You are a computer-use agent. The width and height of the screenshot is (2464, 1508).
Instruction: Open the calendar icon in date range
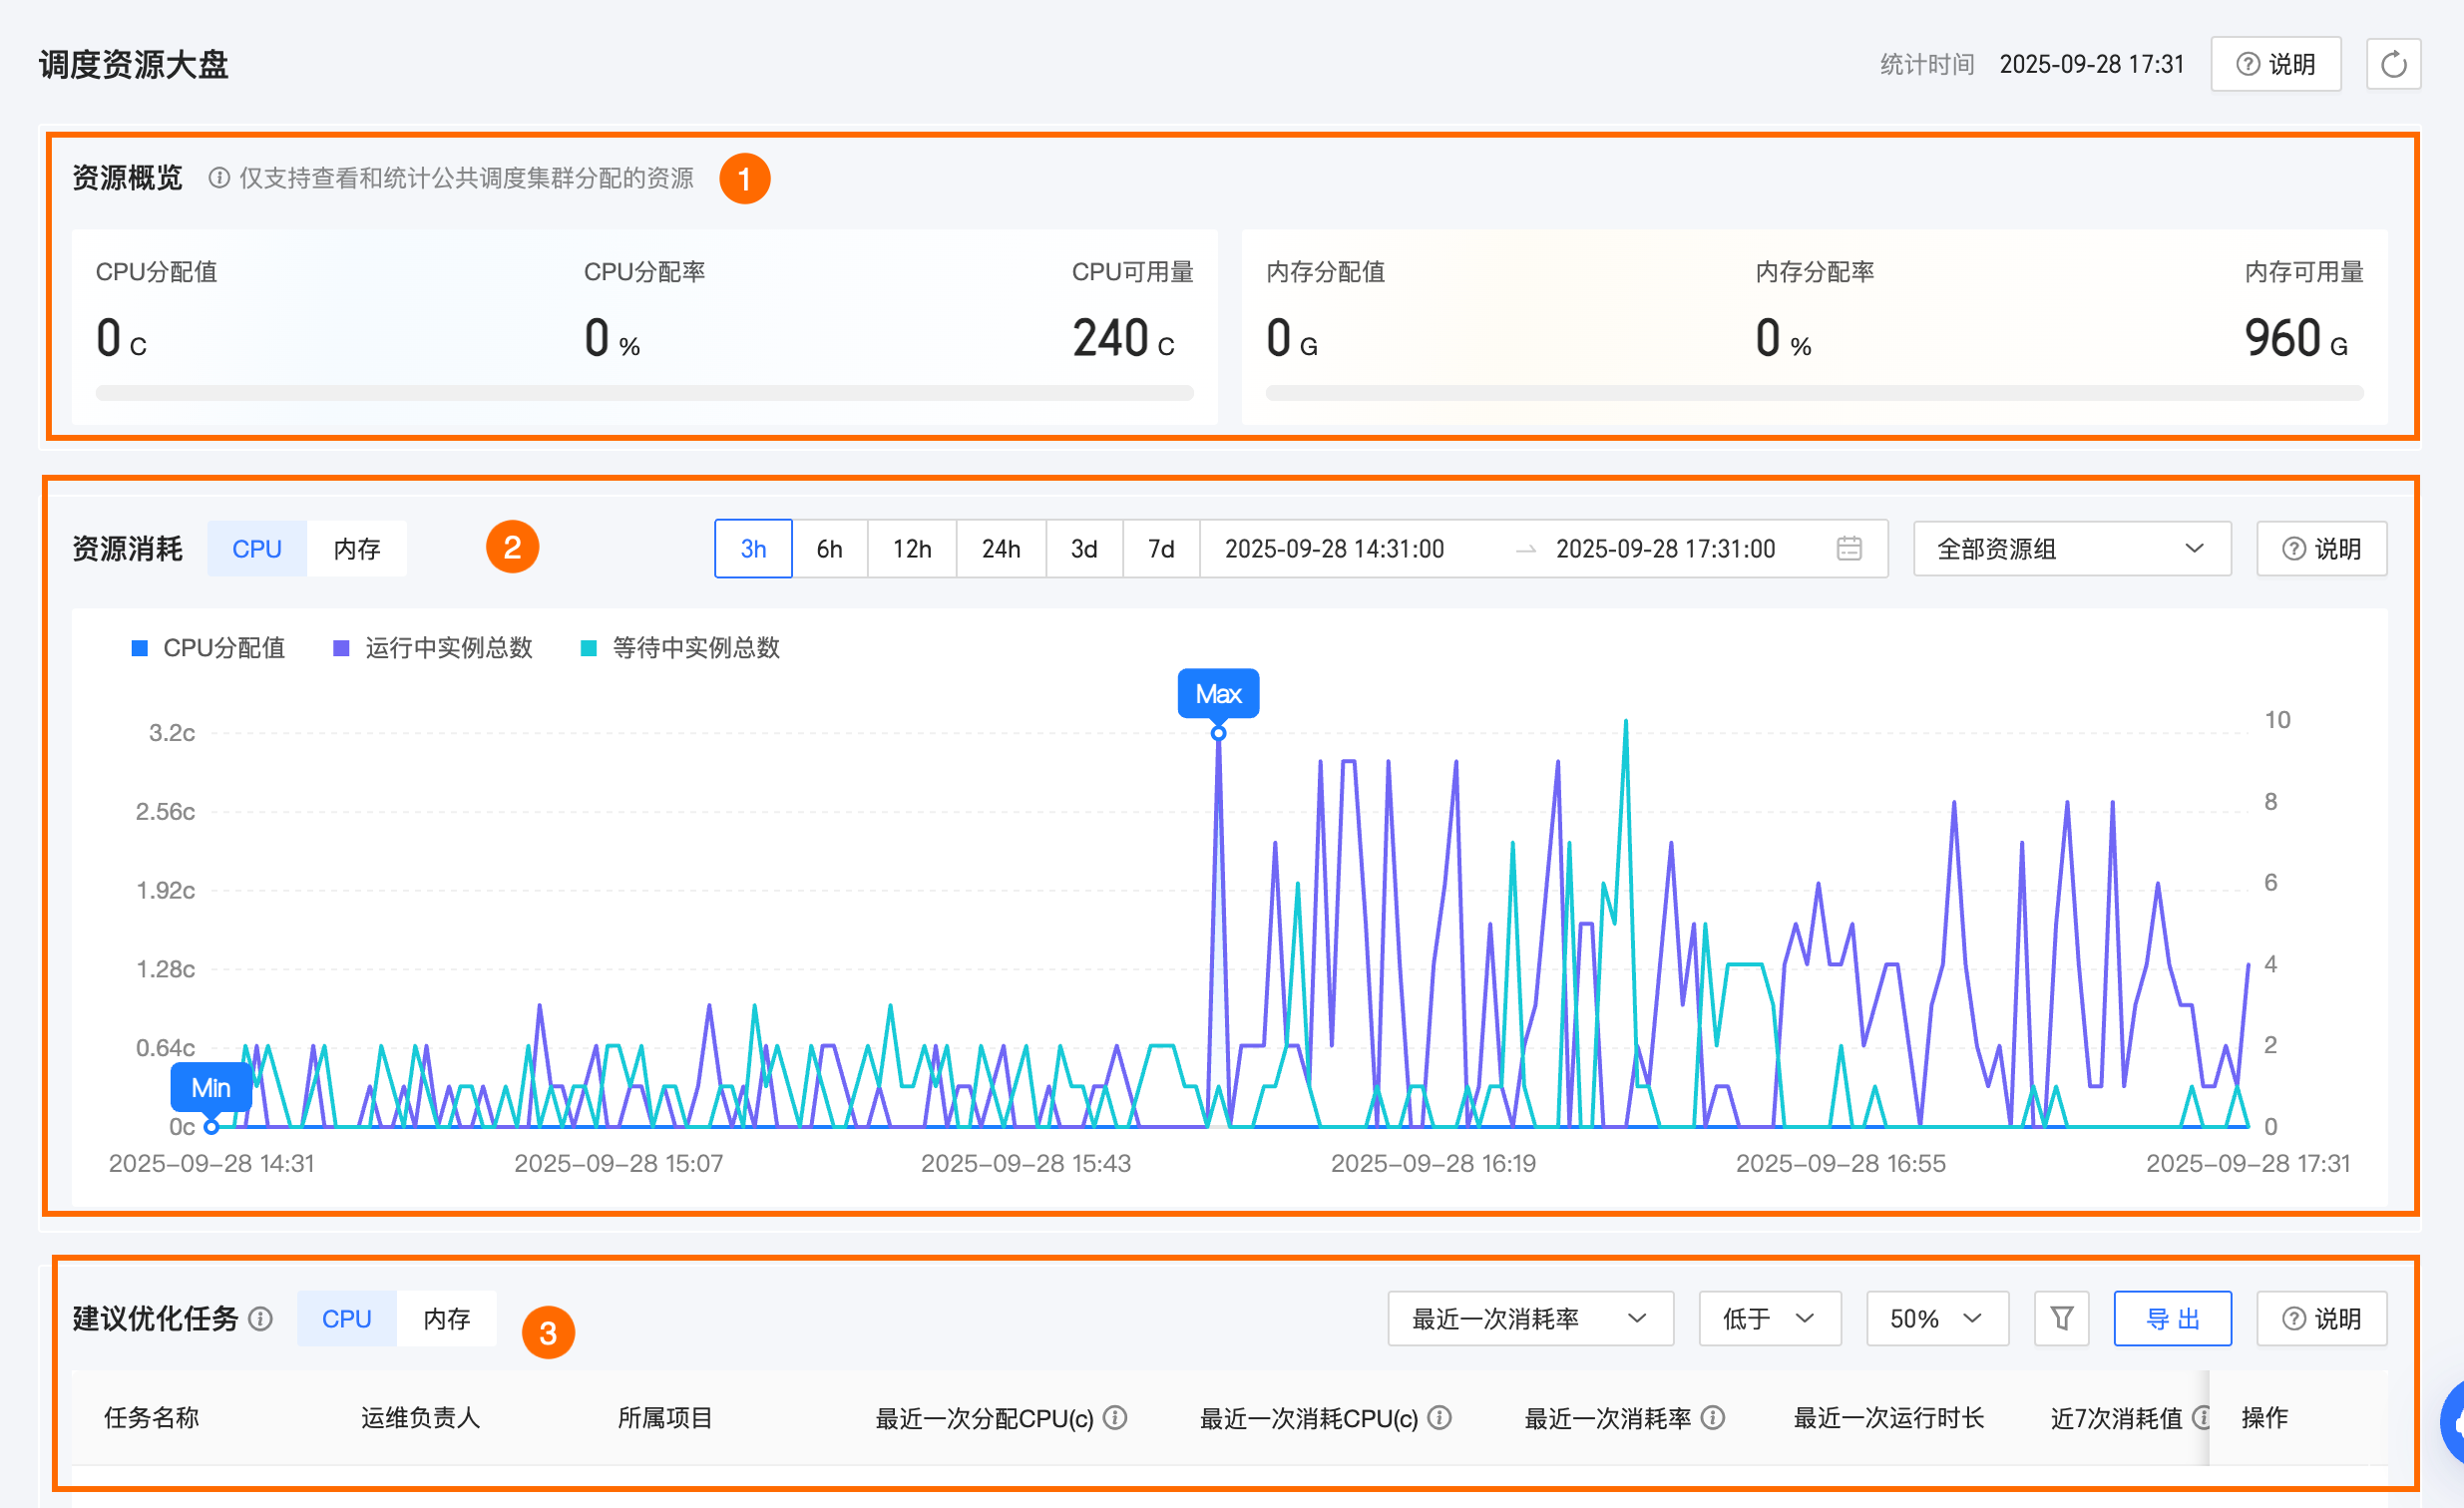pos(1848,548)
